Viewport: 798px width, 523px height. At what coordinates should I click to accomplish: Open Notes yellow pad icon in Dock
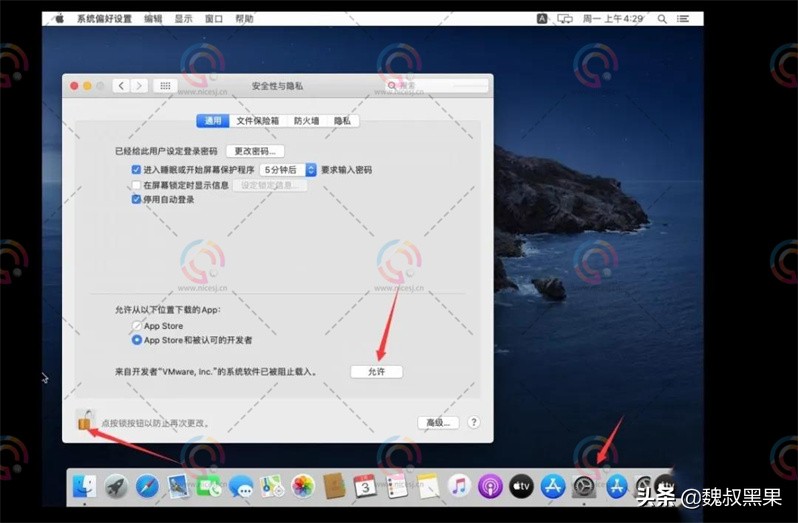pyautogui.click(x=428, y=487)
